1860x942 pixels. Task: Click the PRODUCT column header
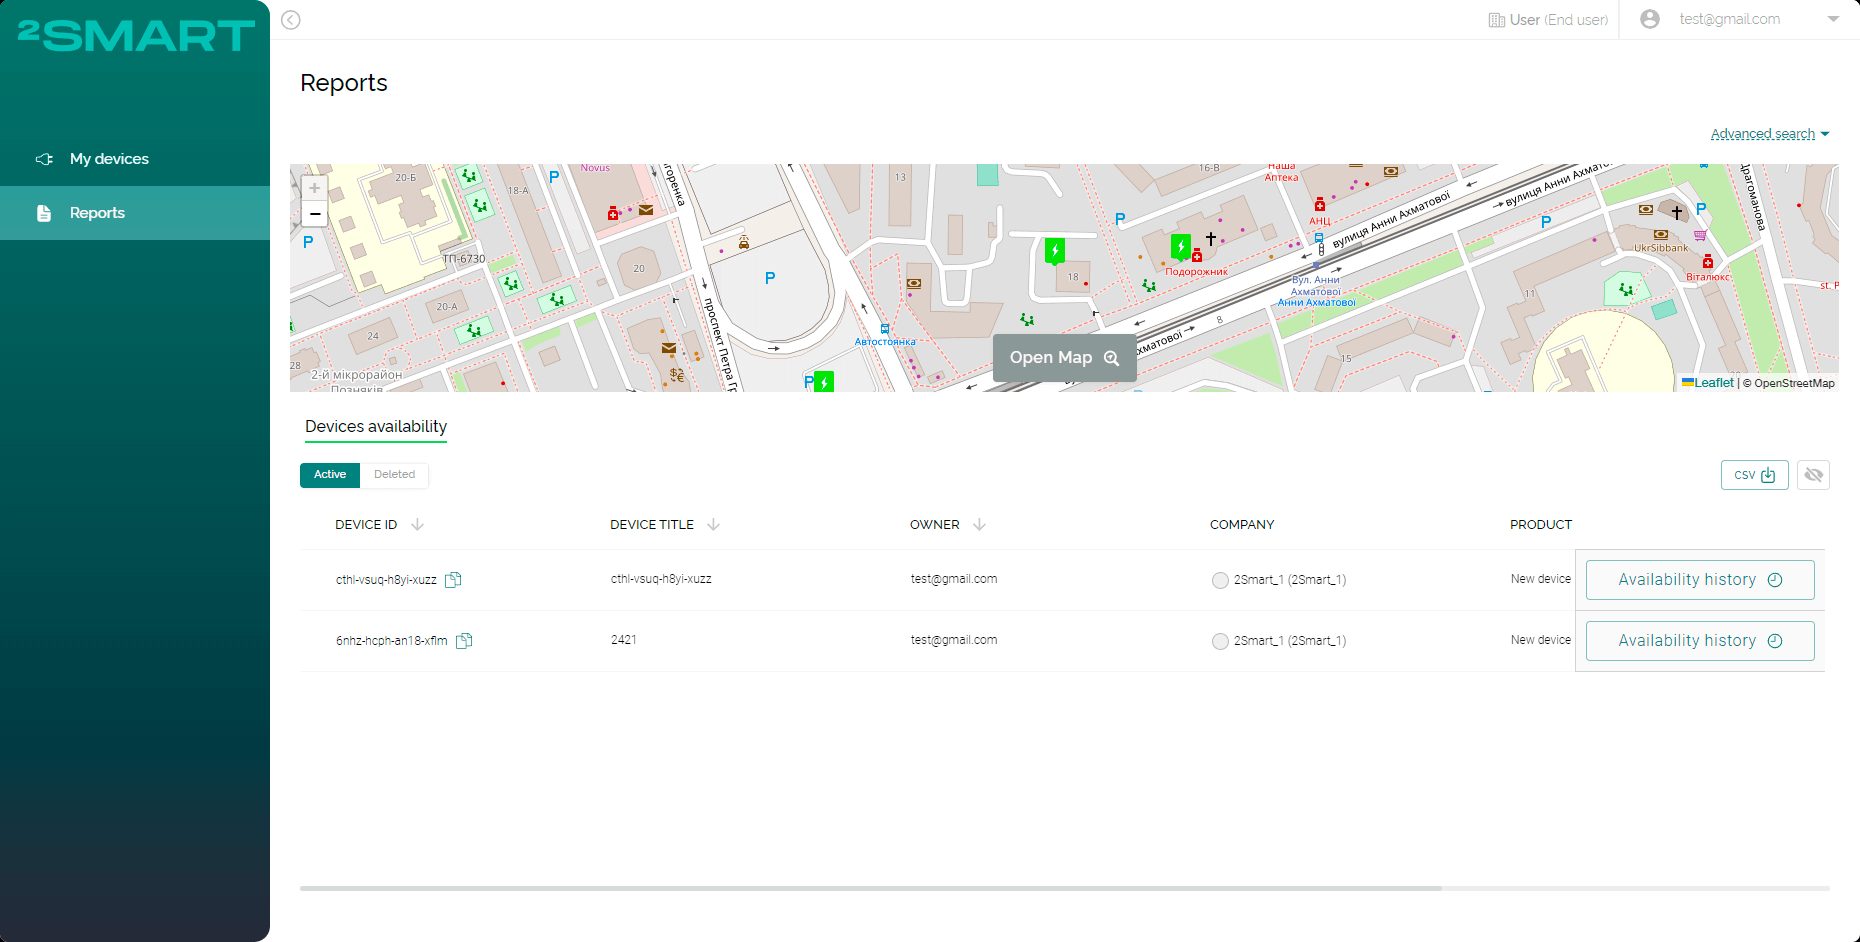coord(1541,525)
